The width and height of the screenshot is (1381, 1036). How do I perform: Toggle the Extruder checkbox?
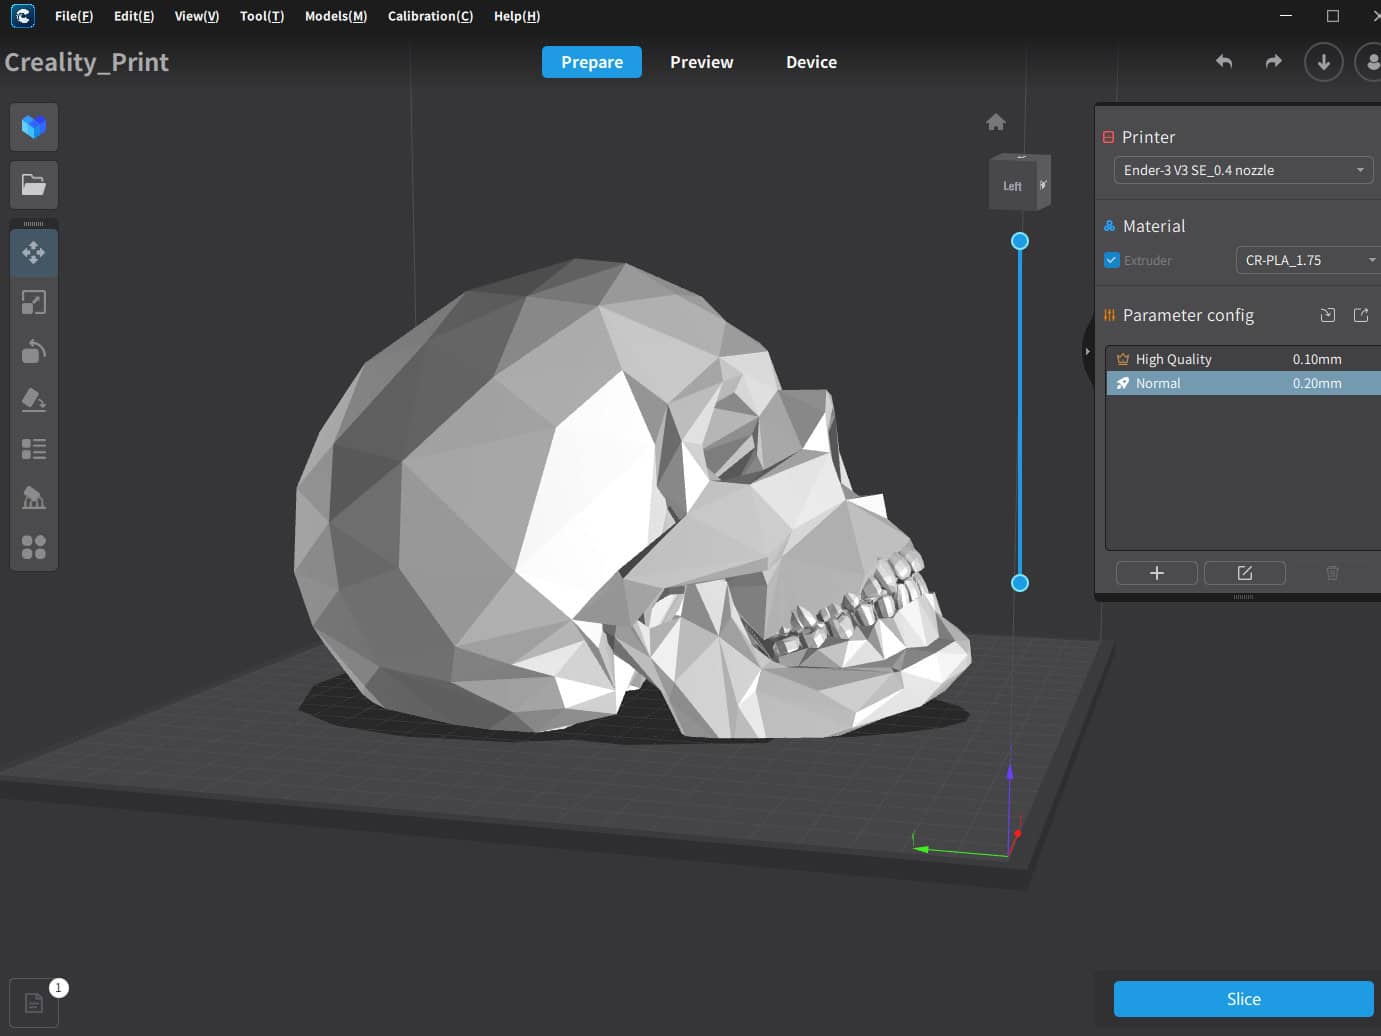1111,260
